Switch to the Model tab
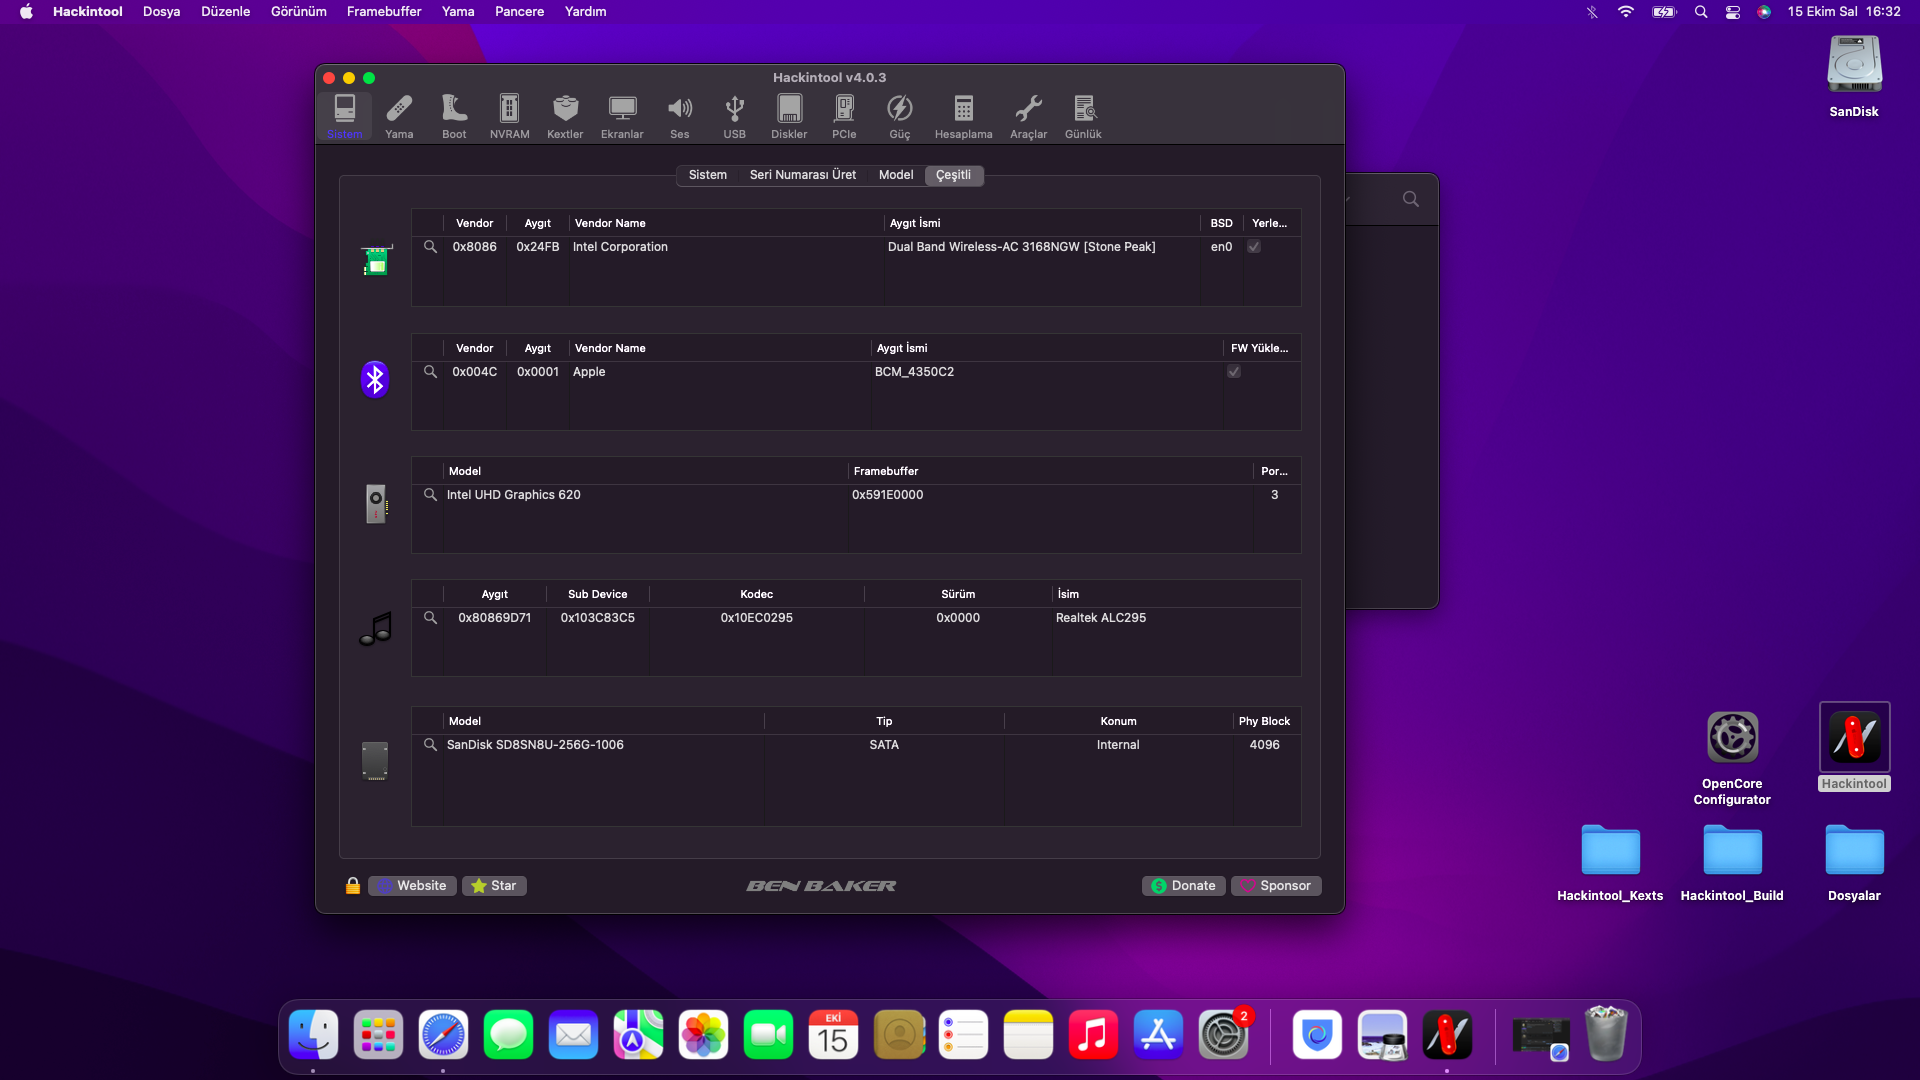 pos(895,175)
